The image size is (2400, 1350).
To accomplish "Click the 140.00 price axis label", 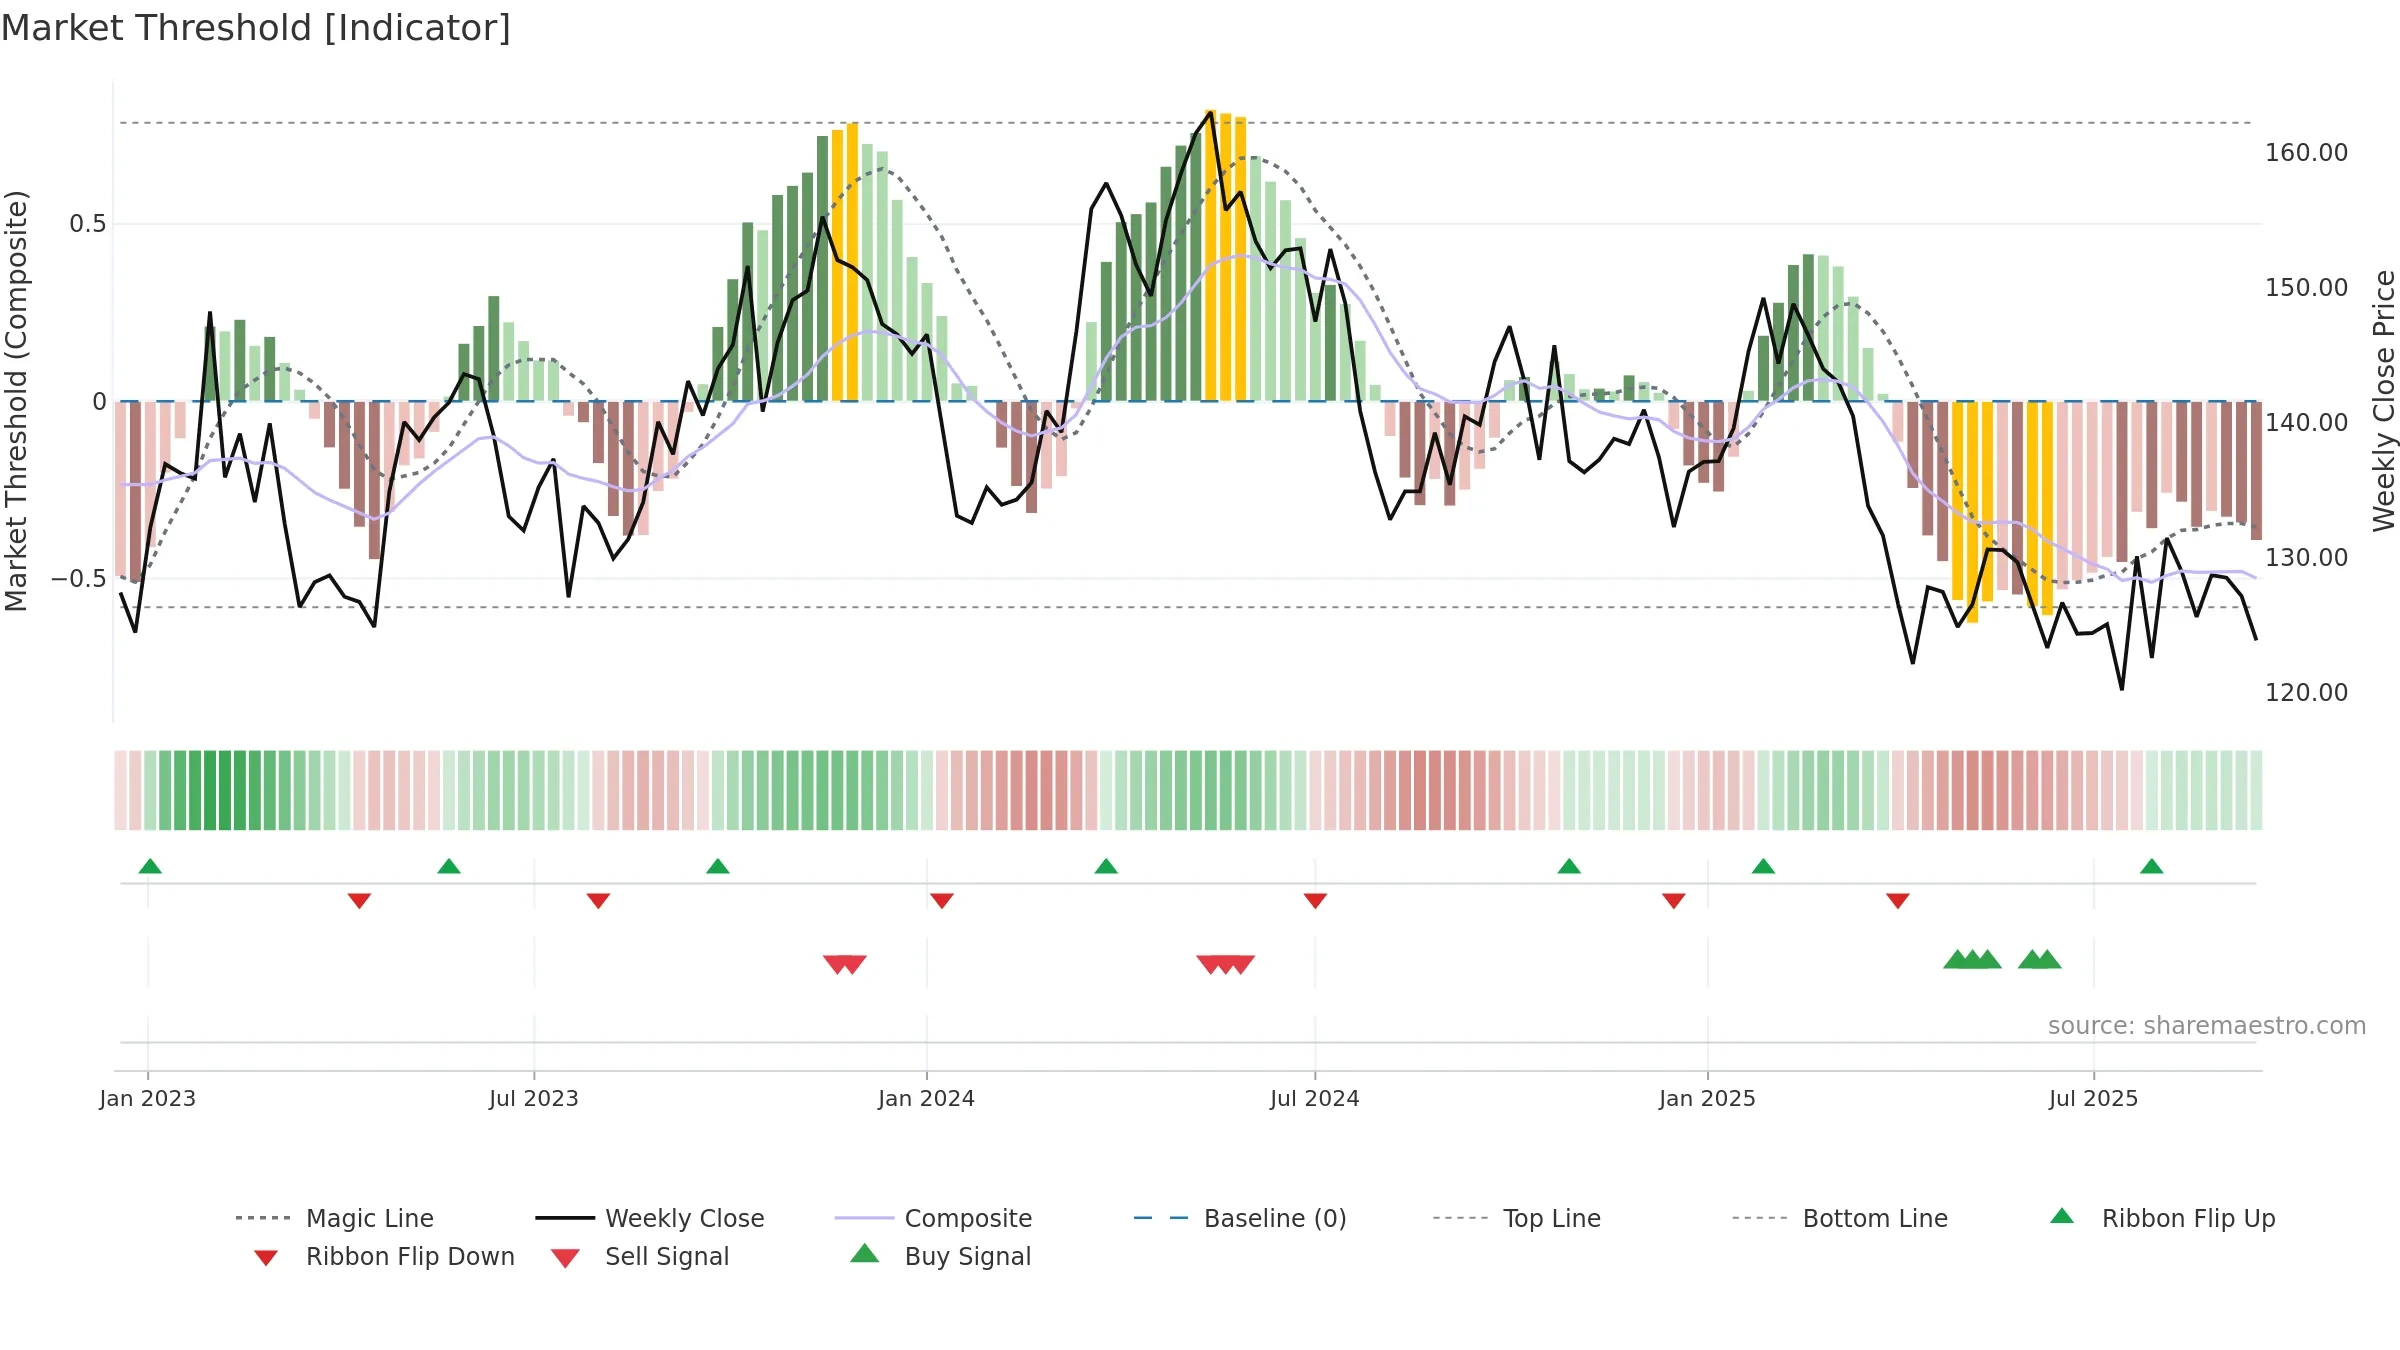I will click(2307, 423).
